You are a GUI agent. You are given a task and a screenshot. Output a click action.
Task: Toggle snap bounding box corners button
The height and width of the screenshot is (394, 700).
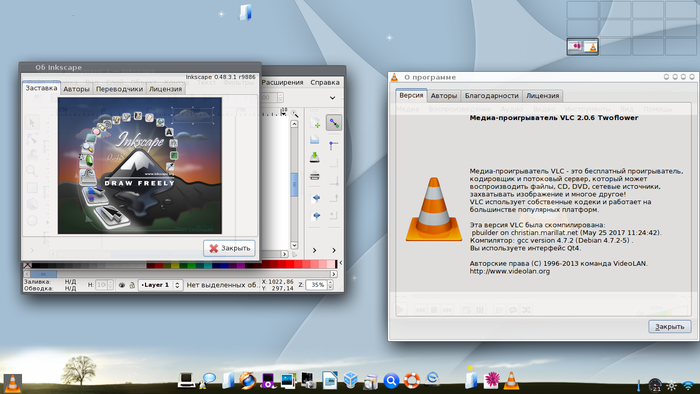tap(333, 145)
